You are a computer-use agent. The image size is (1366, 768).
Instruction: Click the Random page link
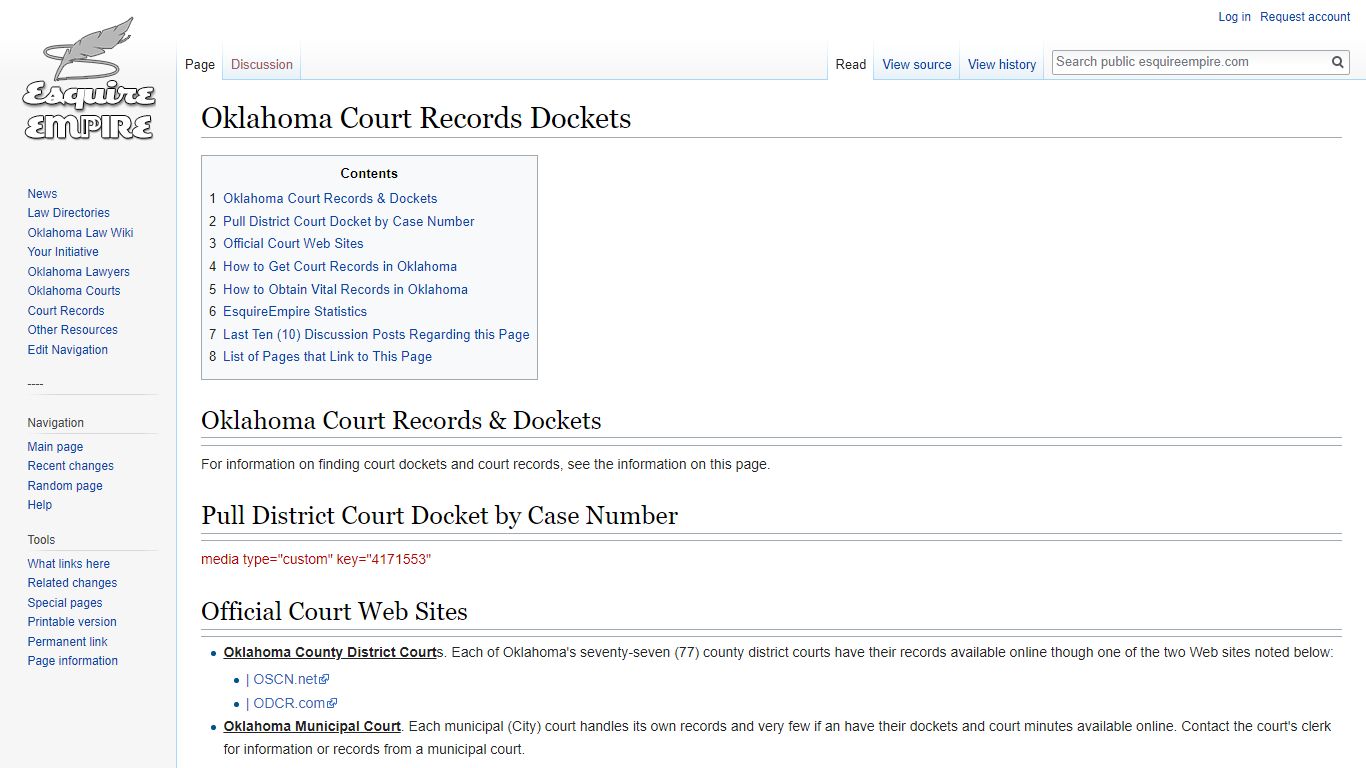click(x=65, y=486)
